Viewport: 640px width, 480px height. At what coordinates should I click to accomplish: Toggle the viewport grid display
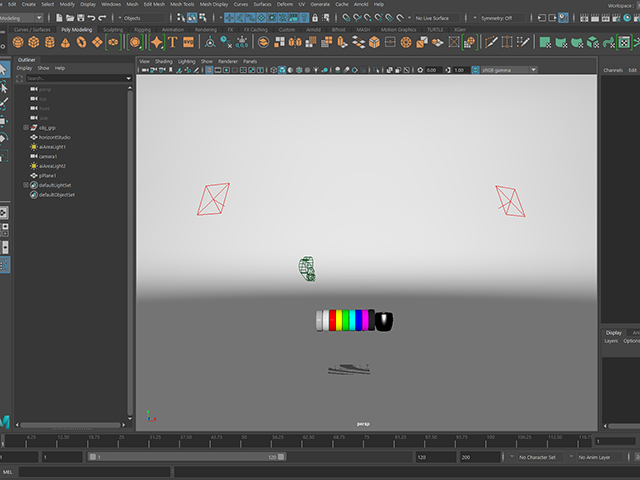click(x=209, y=70)
